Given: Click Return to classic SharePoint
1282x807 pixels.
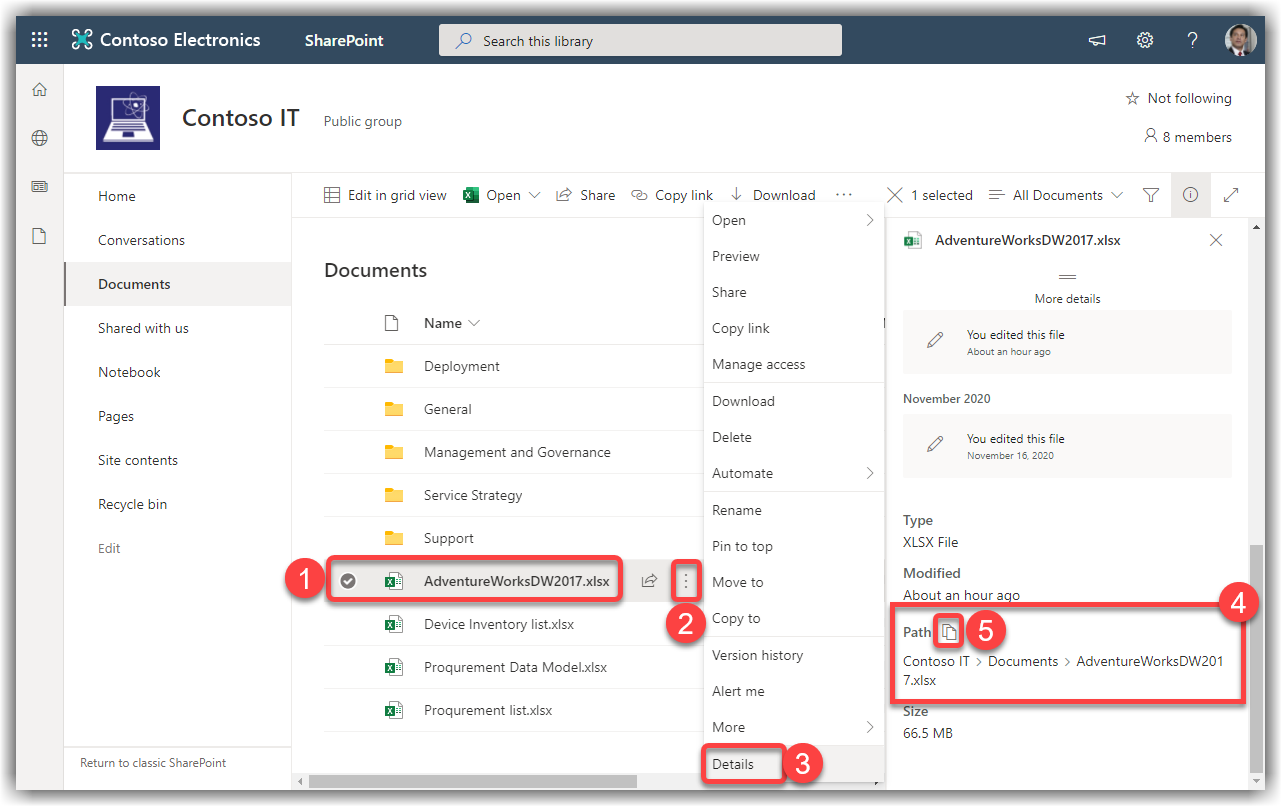Looking at the screenshot, I should 153,763.
